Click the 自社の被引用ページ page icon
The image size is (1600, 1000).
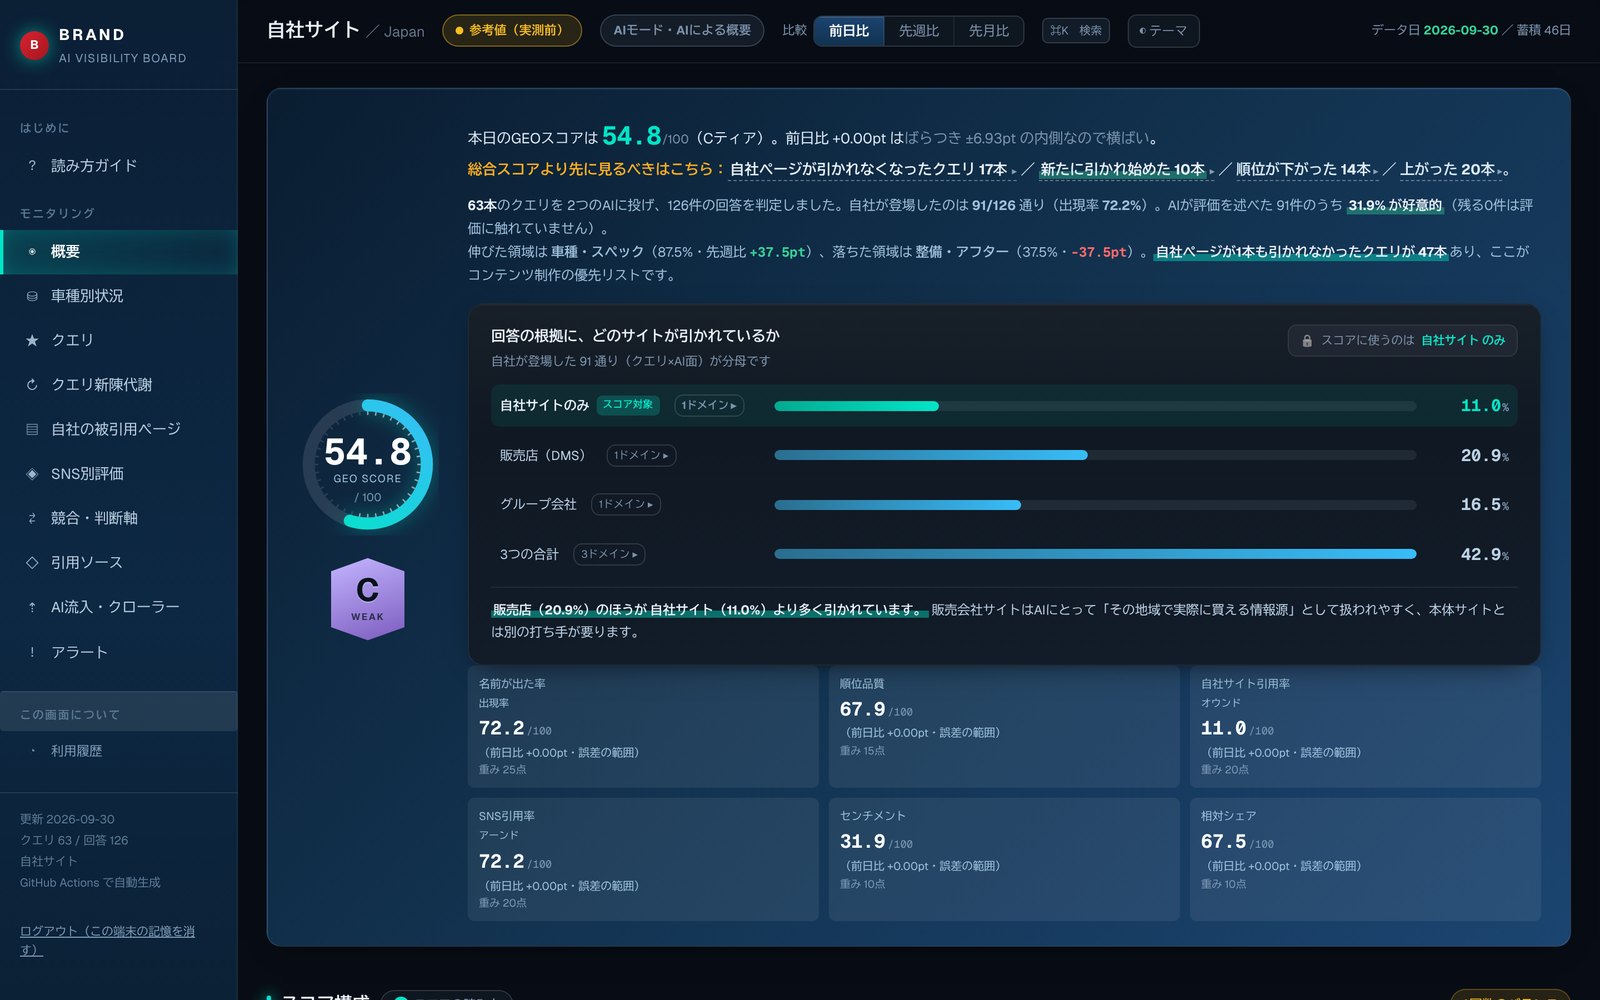(32, 429)
